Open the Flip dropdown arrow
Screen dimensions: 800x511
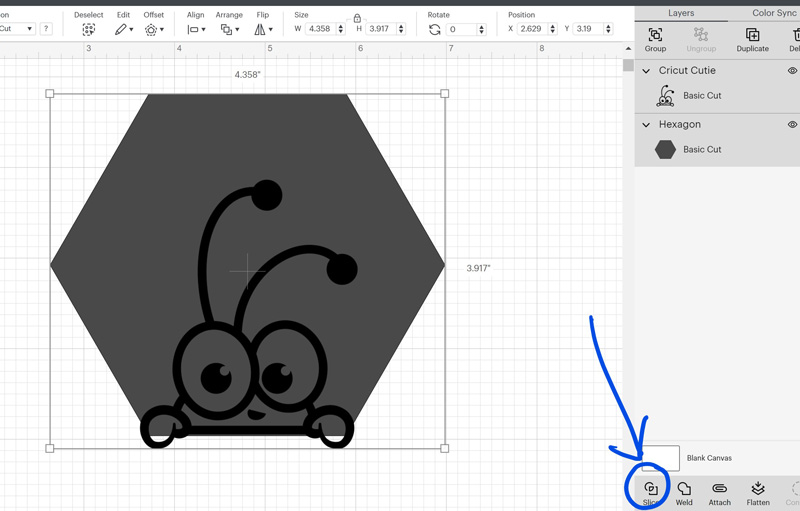coord(270,30)
